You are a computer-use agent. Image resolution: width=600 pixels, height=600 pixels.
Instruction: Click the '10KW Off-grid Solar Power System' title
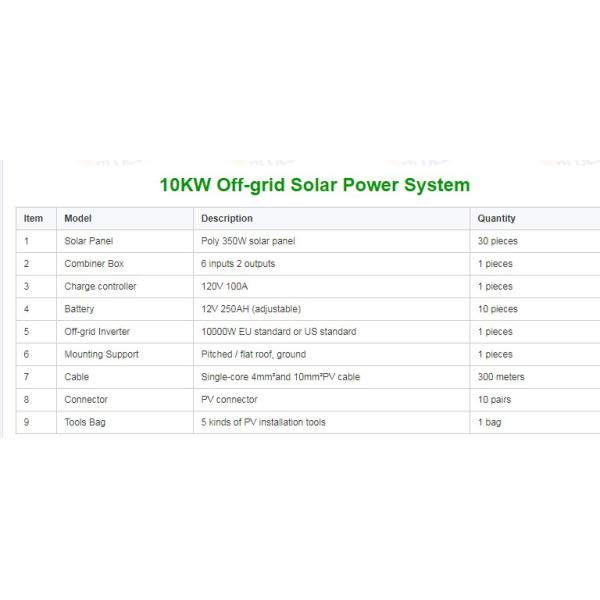[x=314, y=185]
